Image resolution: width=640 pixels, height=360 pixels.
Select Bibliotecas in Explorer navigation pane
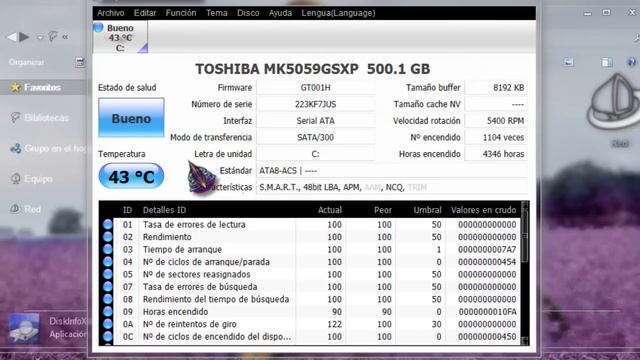click(46, 118)
